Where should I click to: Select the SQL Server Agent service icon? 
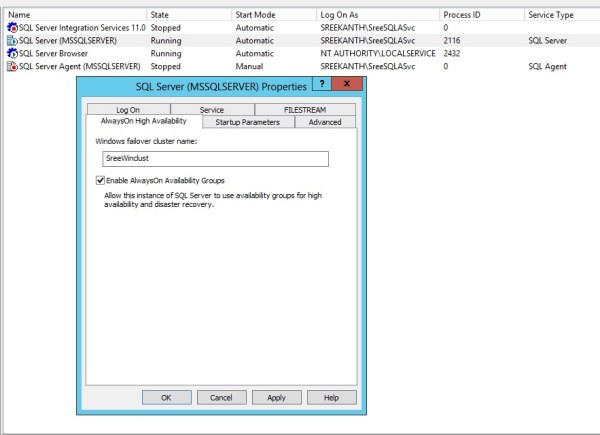click(x=12, y=66)
